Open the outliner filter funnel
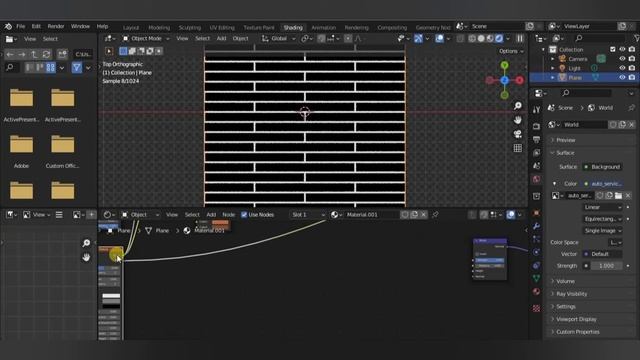 pos(636,38)
